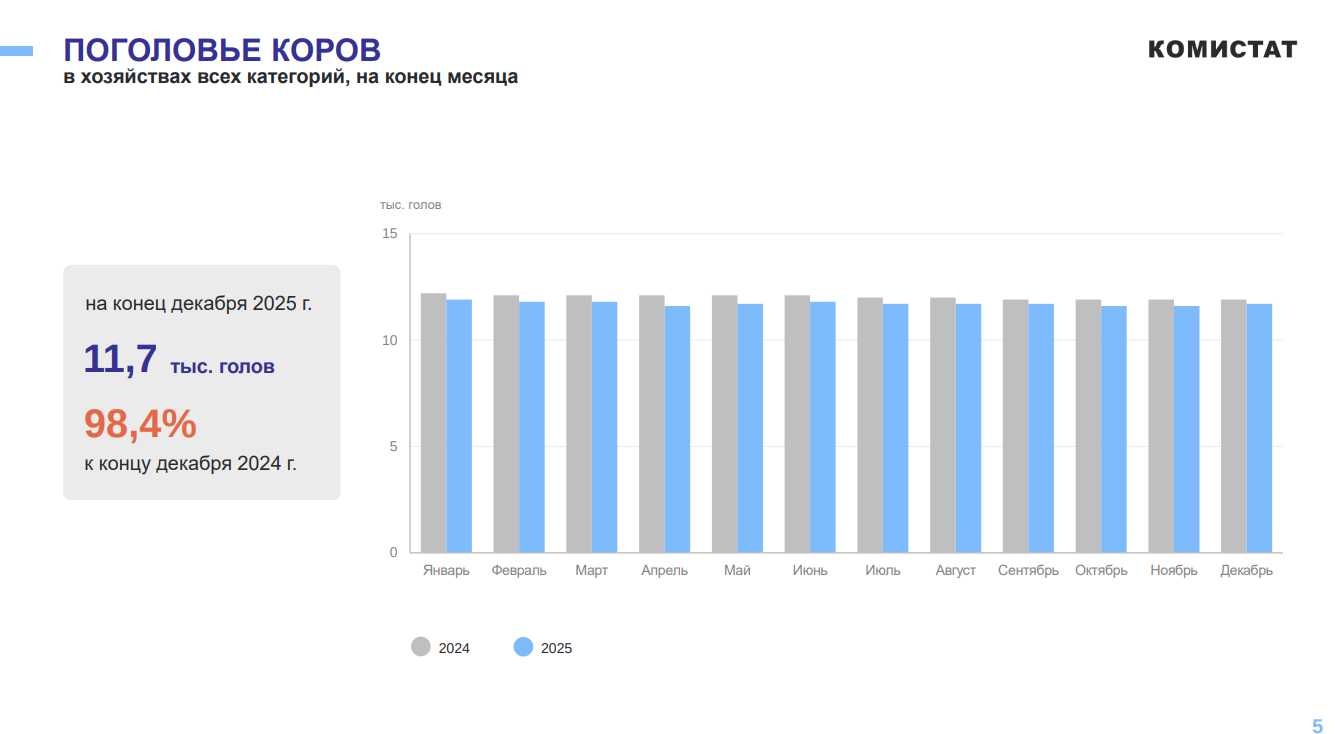Select the blue 2025 bar for Январь
Image resolution: width=1335 pixels, height=734 pixels.
[459, 426]
